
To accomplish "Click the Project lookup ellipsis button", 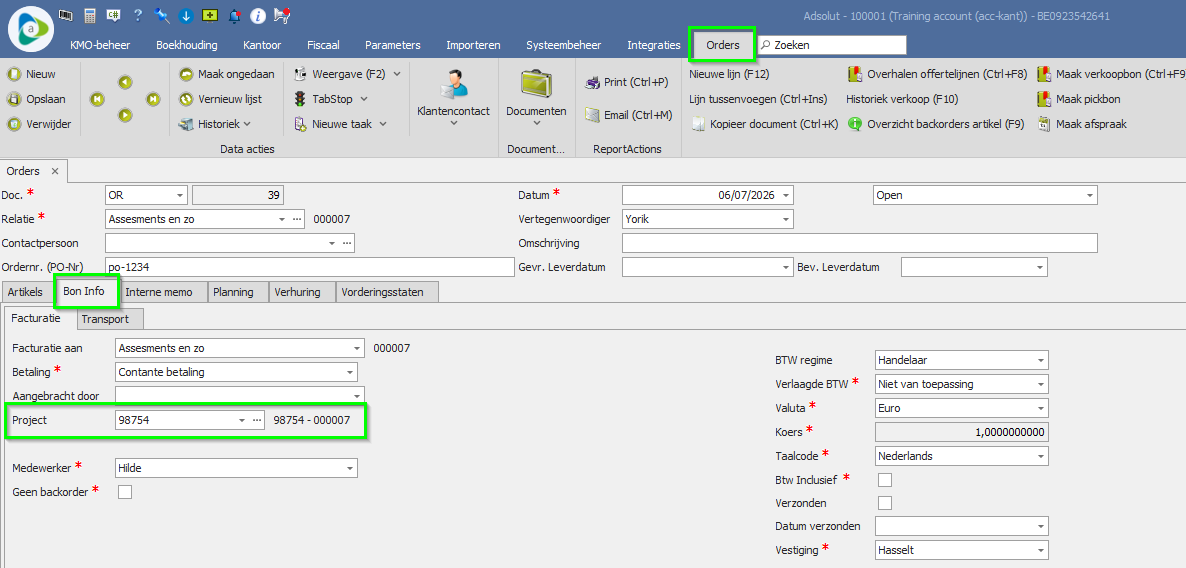I will tap(256, 420).
